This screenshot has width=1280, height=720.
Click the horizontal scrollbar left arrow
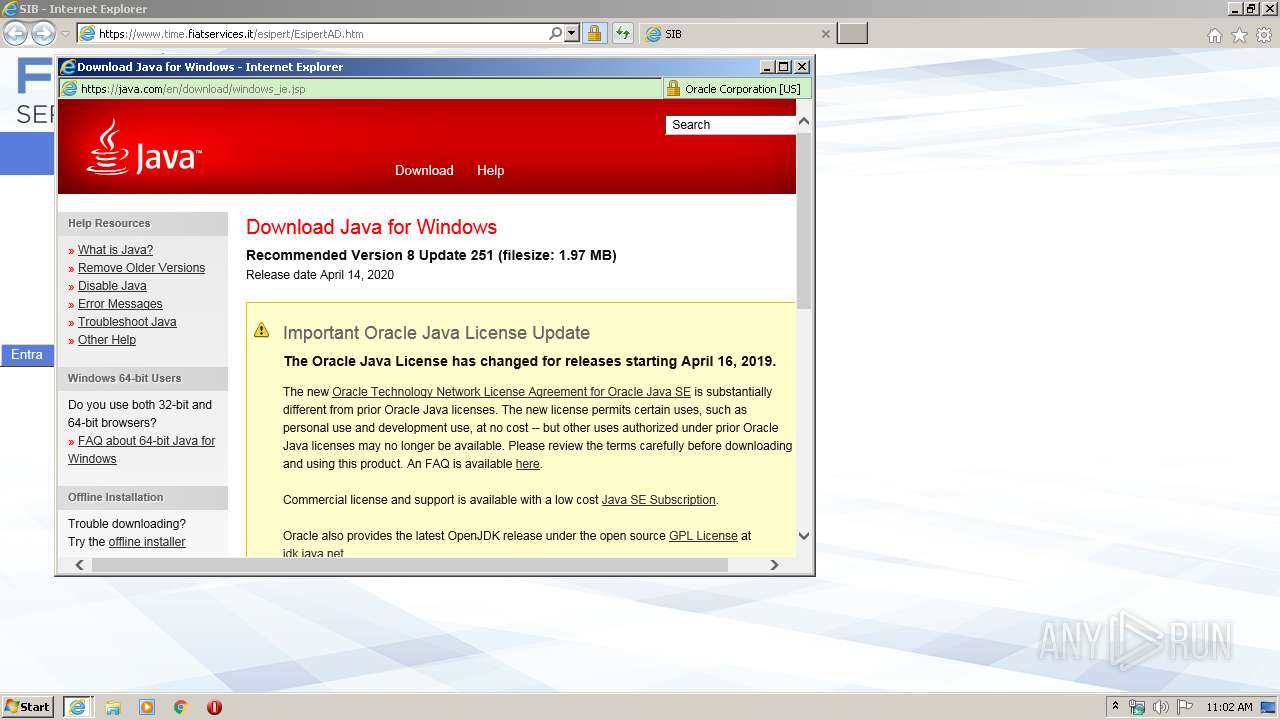[80, 565]
